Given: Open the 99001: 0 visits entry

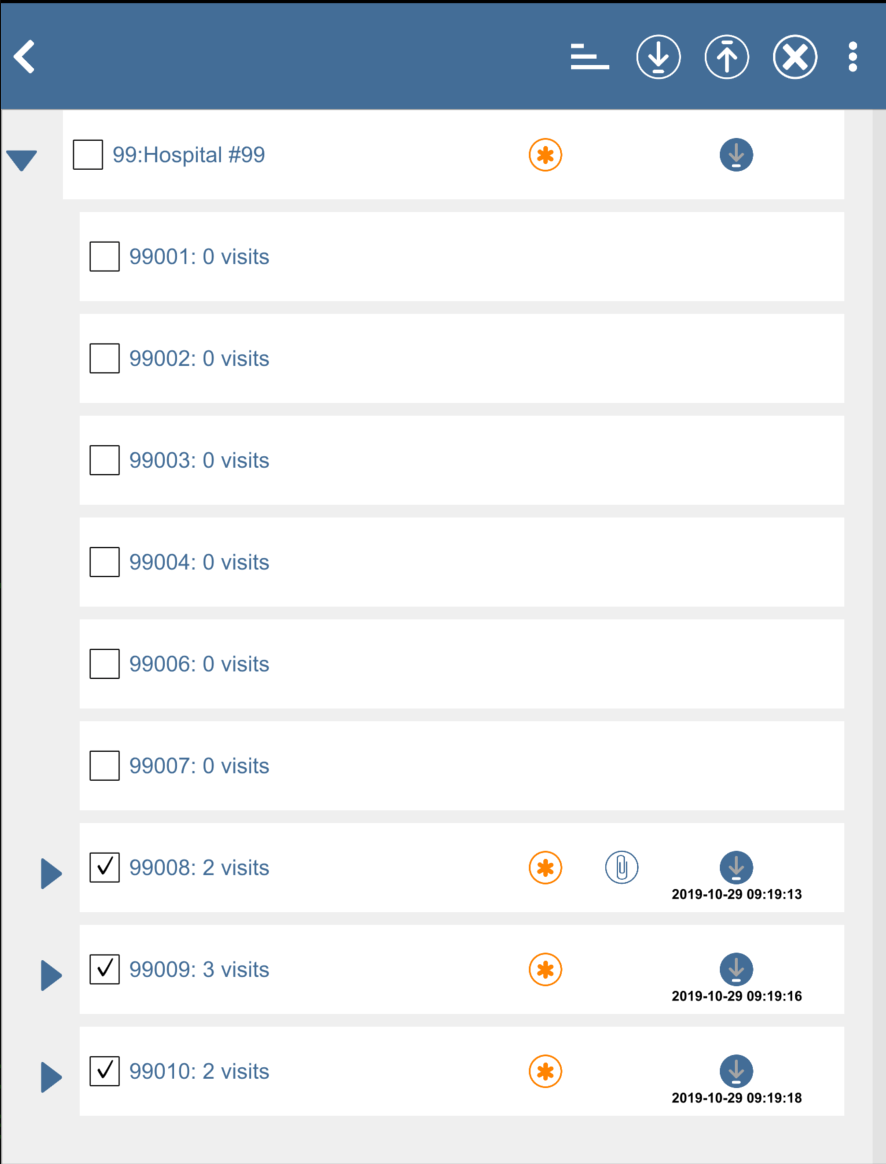Looking at the screenshot, I should 199,257.
